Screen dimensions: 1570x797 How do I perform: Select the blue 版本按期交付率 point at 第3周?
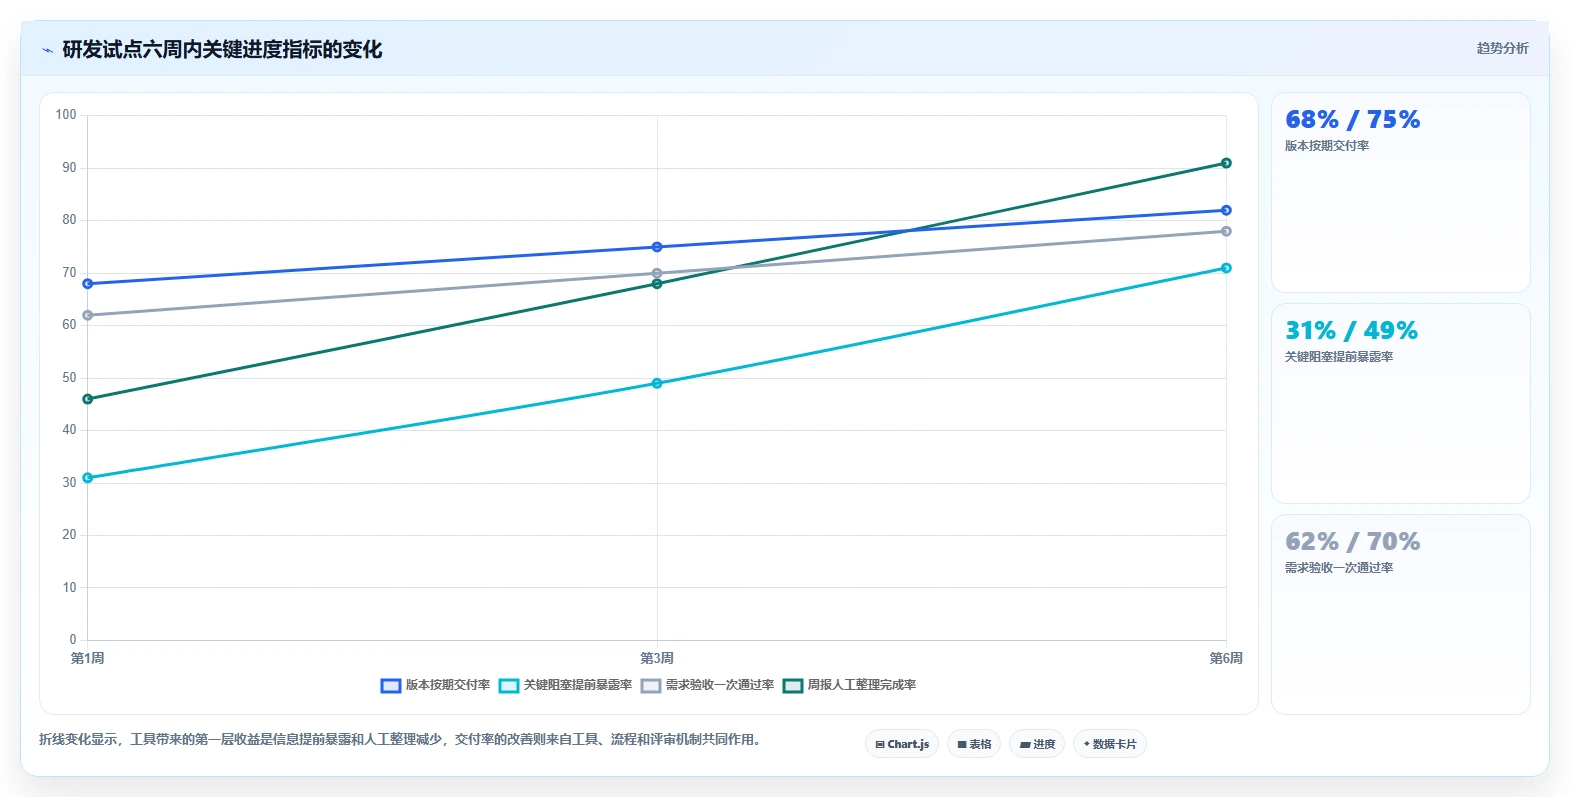pyautogui.click(x=657, y=247)
